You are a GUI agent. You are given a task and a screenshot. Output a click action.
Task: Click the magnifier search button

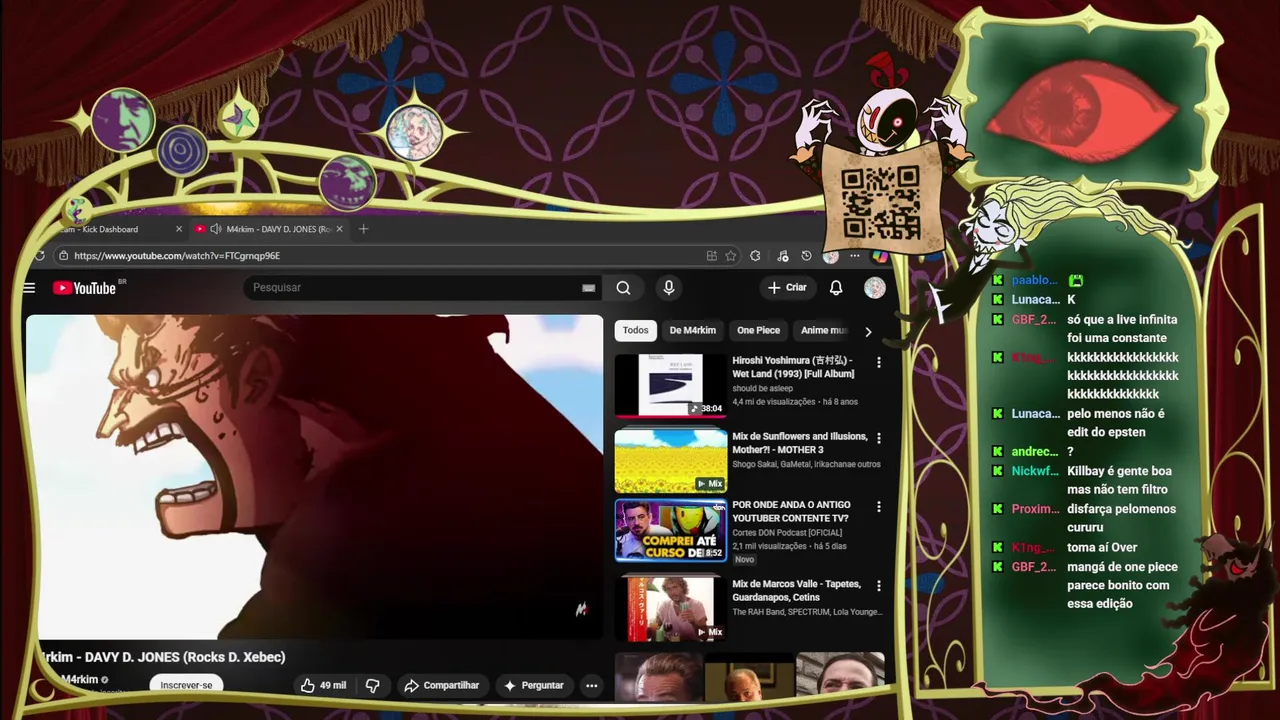click(623, 288)
